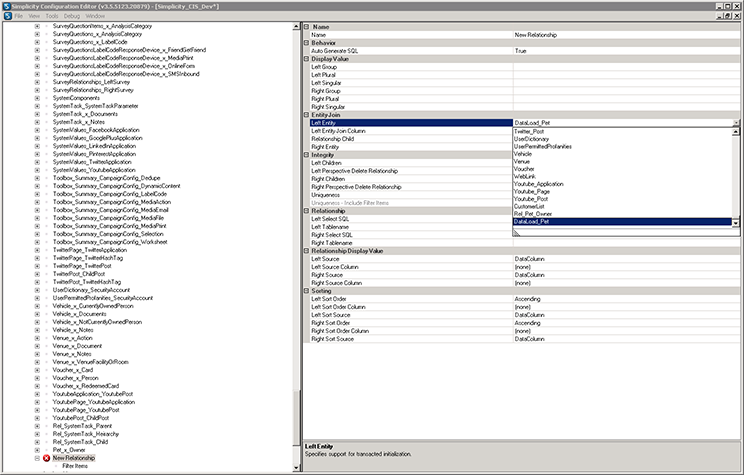Select the Filter Items tree node
Screen dimensions: 744x475
(x=75, y=466)
